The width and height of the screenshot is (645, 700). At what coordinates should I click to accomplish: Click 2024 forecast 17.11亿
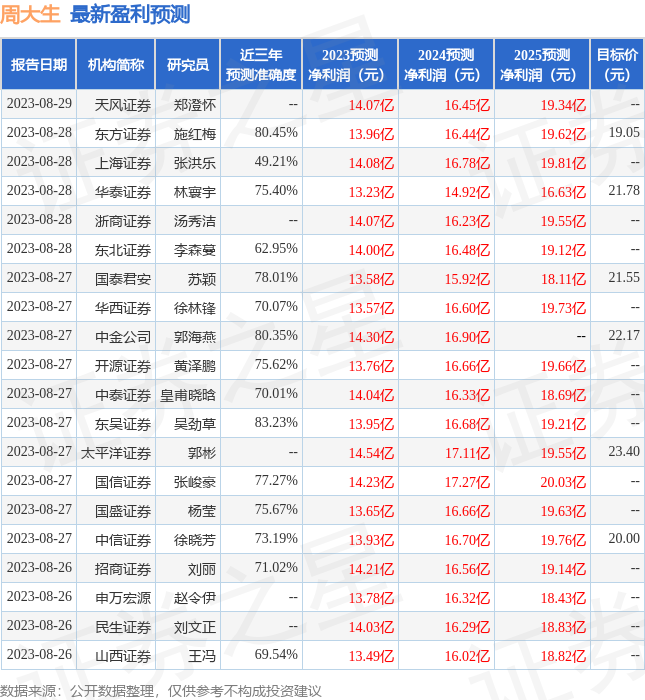pos(467,454)
